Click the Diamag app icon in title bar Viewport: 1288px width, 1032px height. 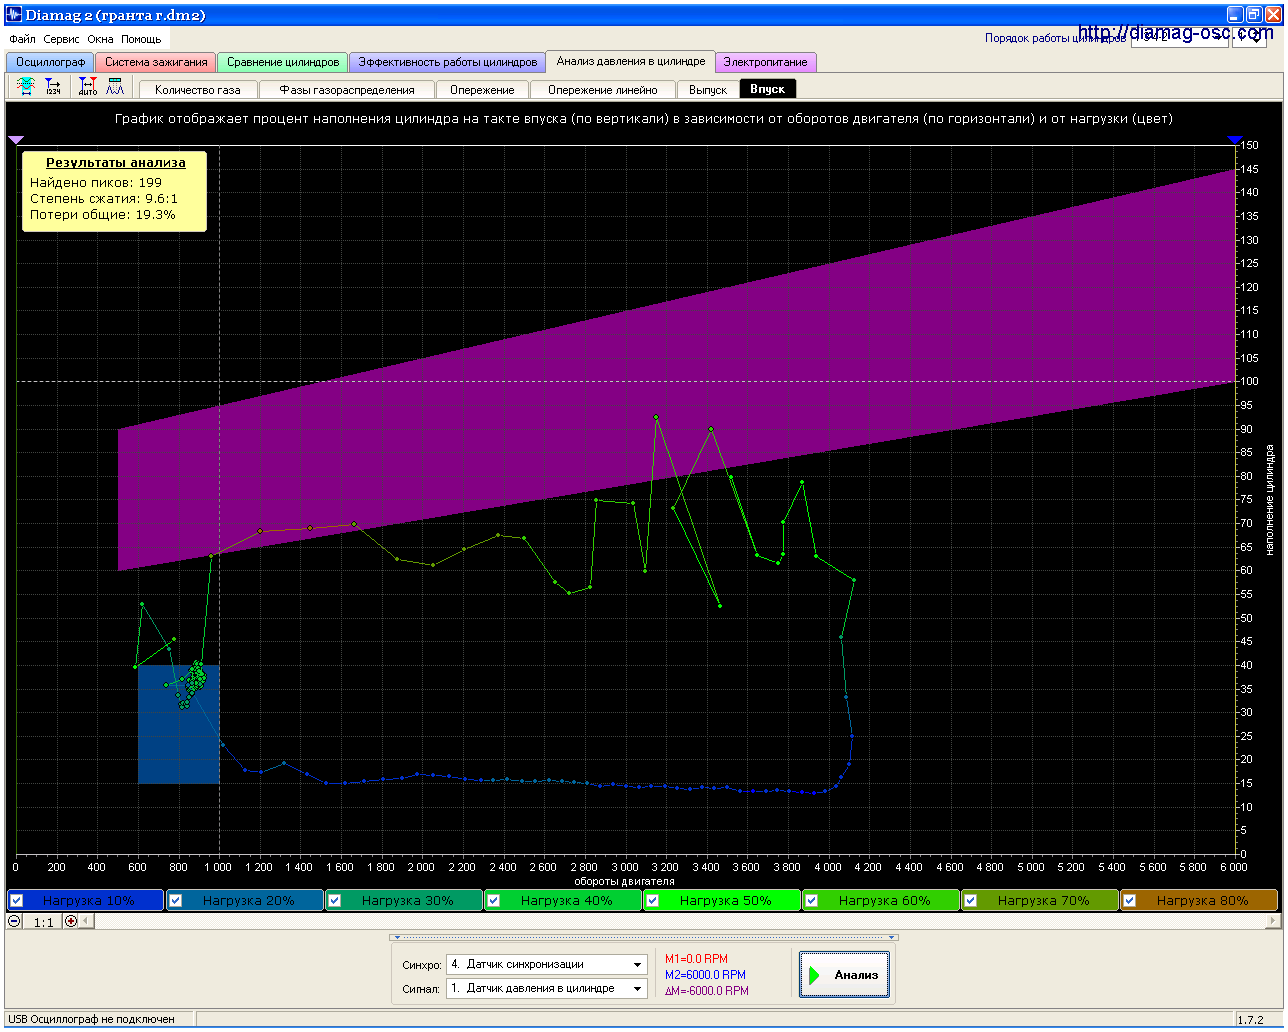[14, 15]
